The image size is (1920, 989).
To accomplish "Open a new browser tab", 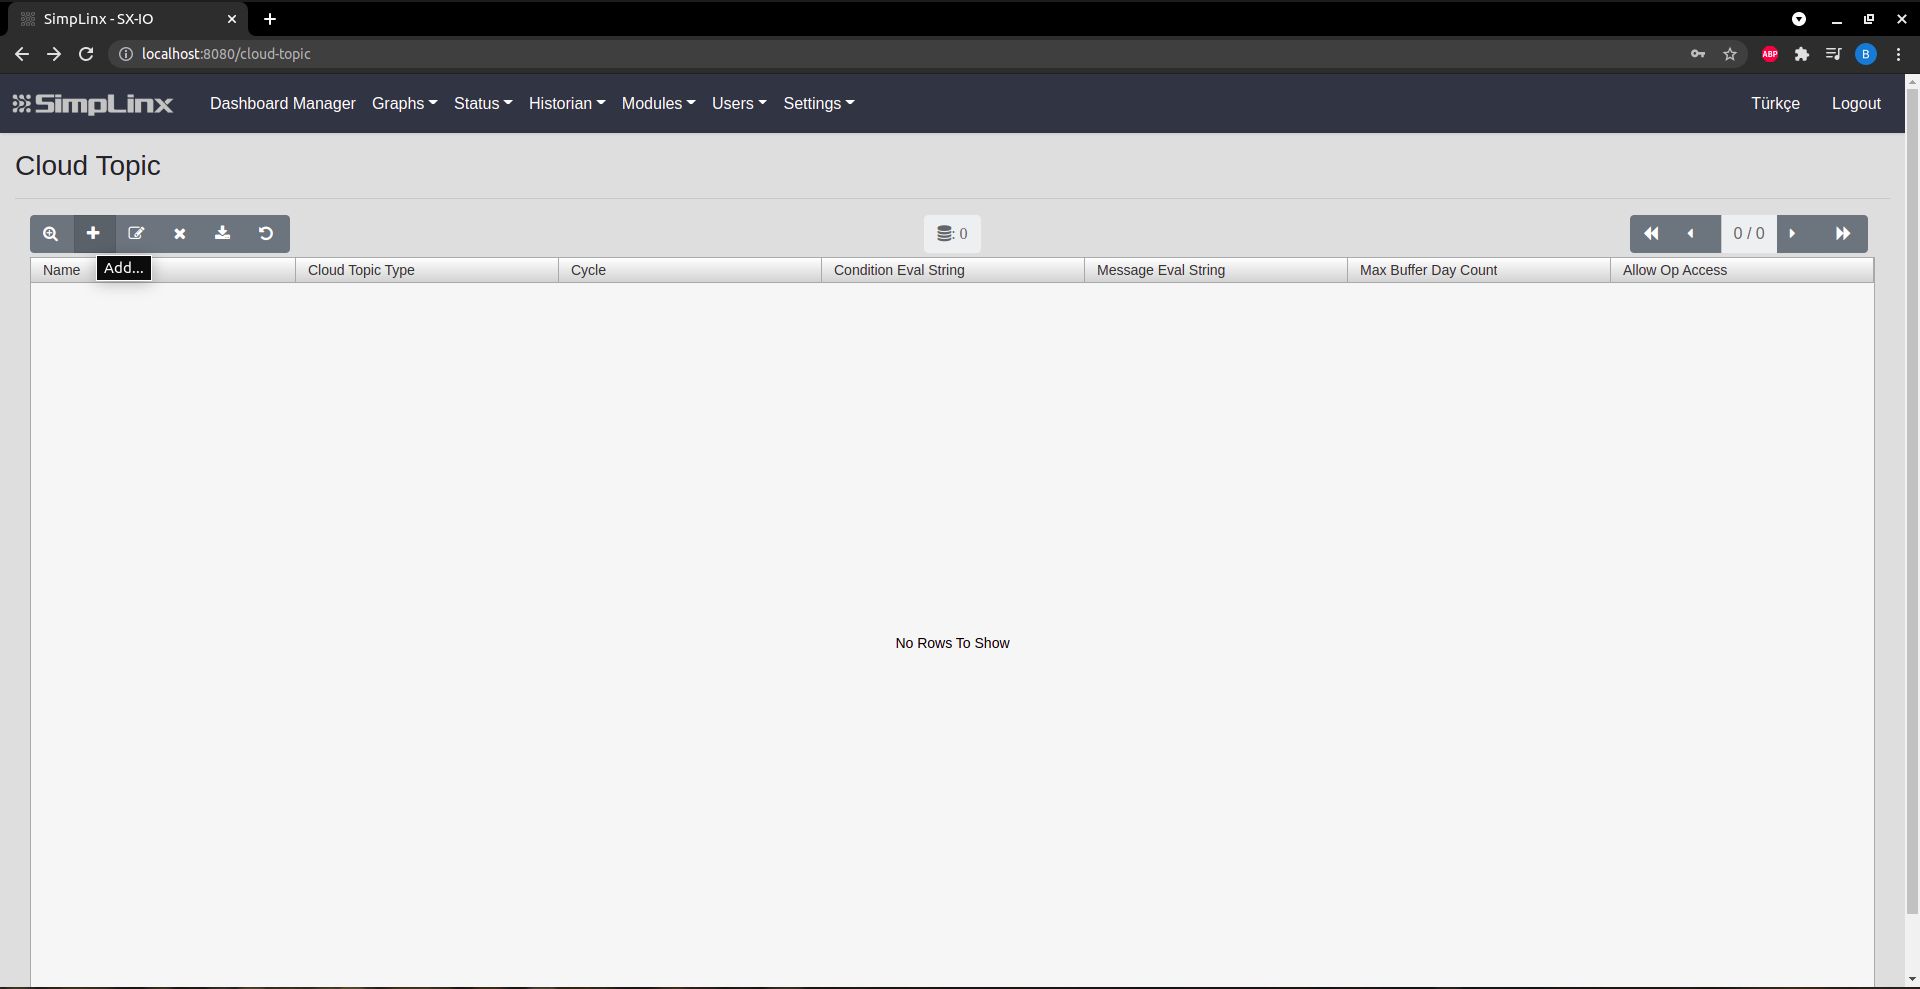I will click(x=270, y=19).
